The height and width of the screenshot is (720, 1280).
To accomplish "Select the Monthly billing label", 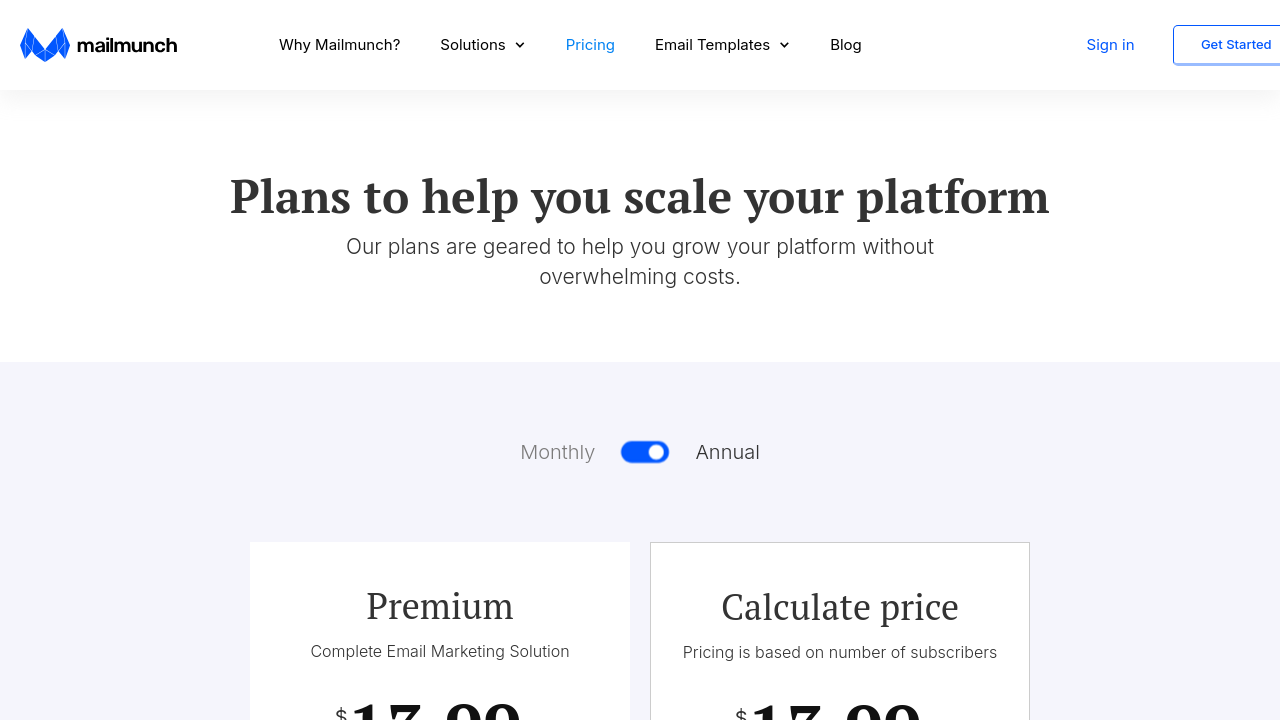I will [x=557, y=452].
